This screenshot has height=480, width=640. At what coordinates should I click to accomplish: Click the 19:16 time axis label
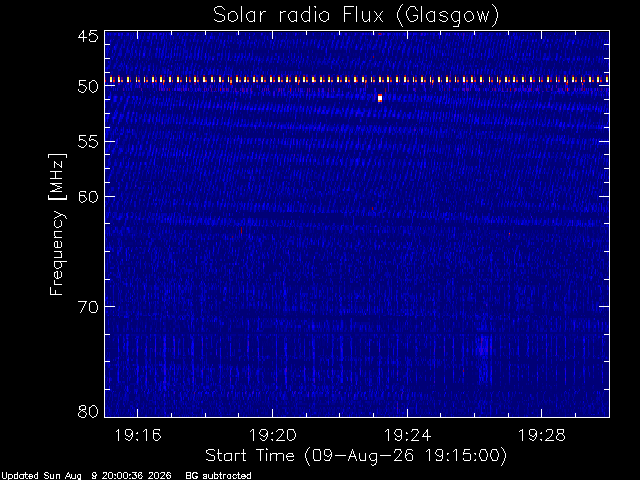tap(138, 435)
